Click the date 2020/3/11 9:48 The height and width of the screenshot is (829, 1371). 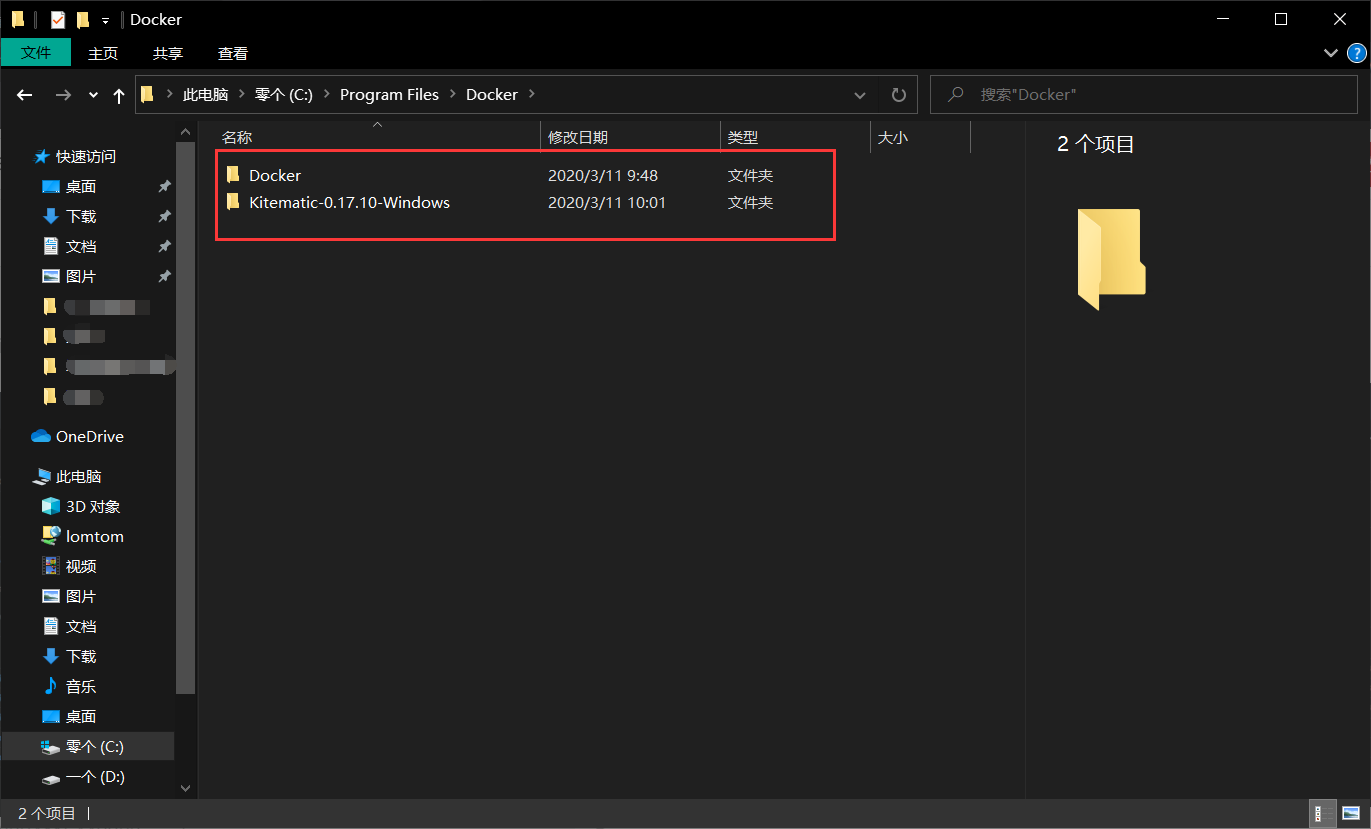(x=603, y=175)
